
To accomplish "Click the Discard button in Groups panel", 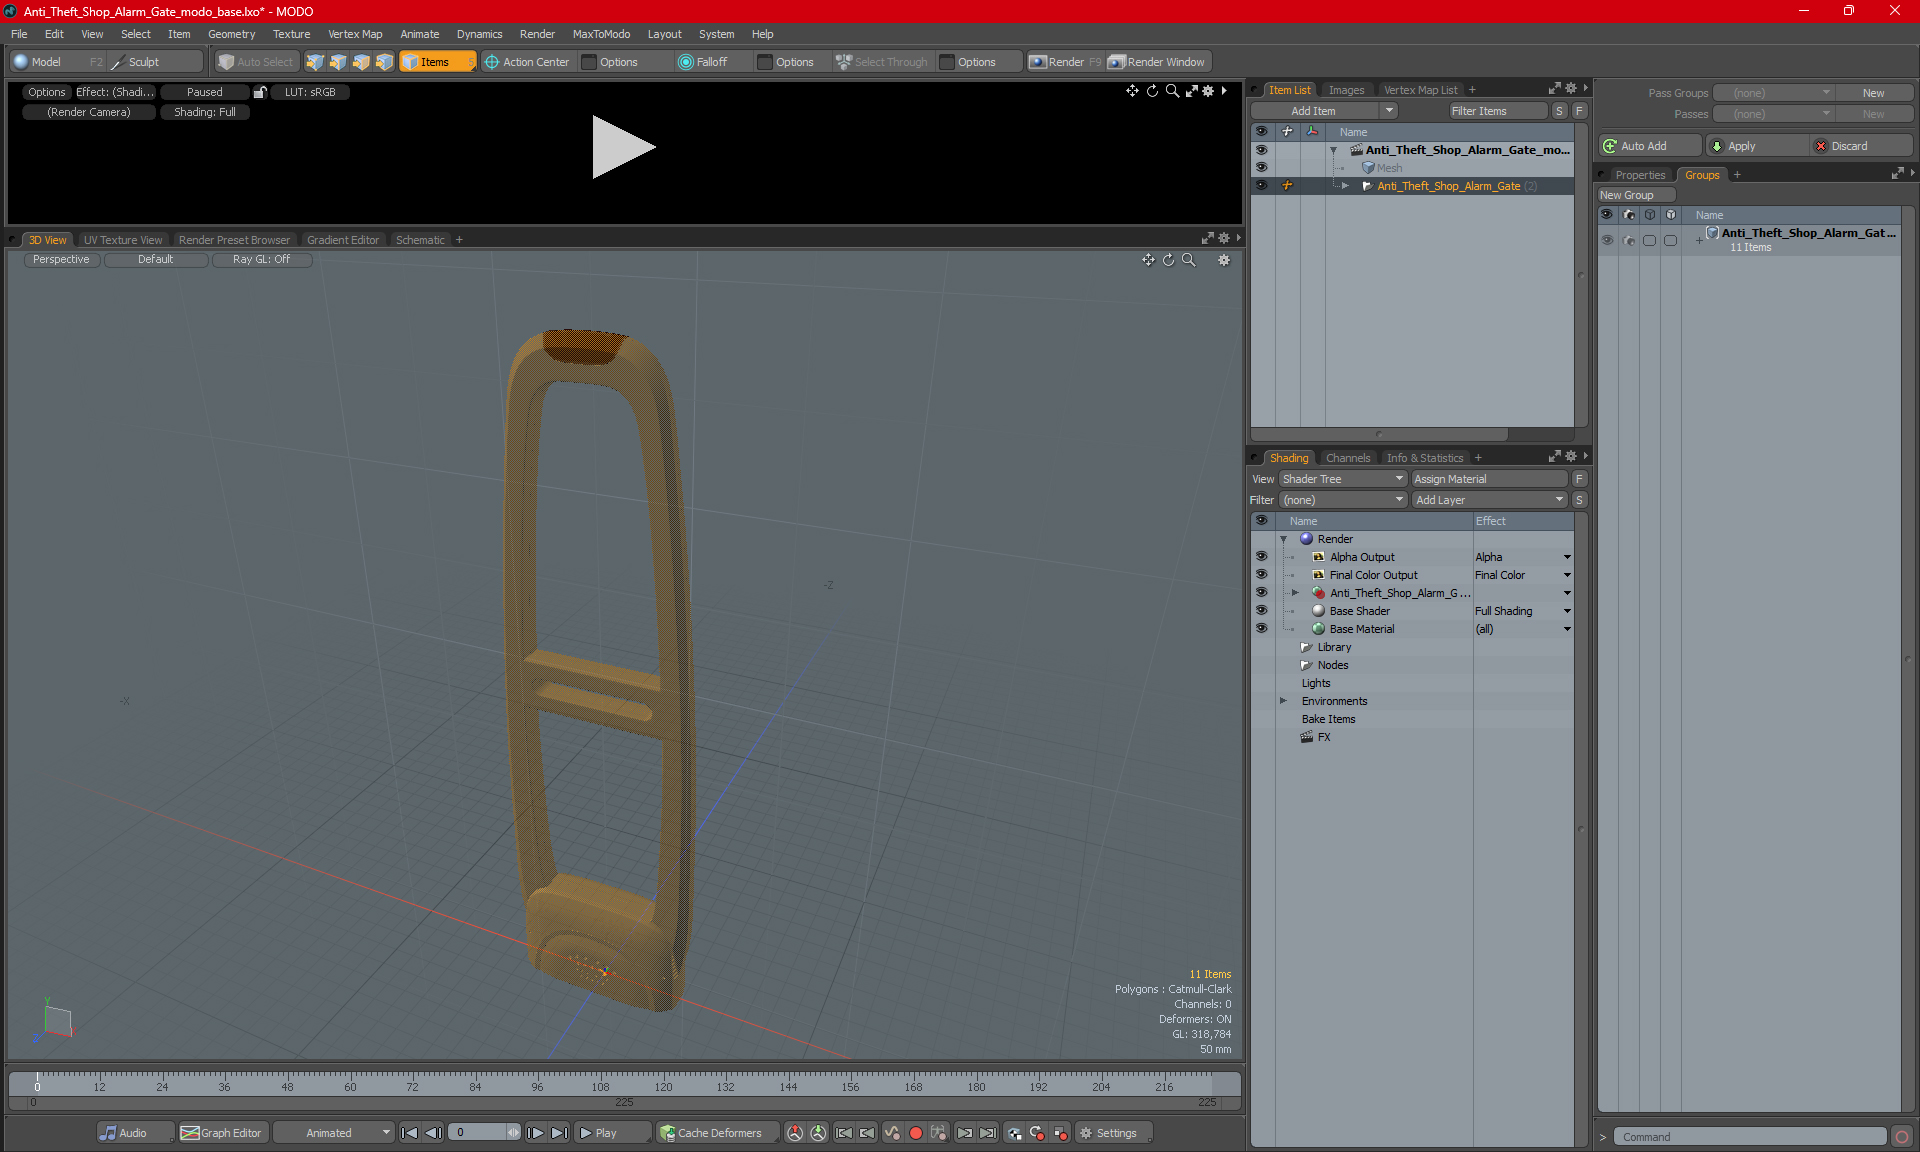I will (x=1851, y=145).
